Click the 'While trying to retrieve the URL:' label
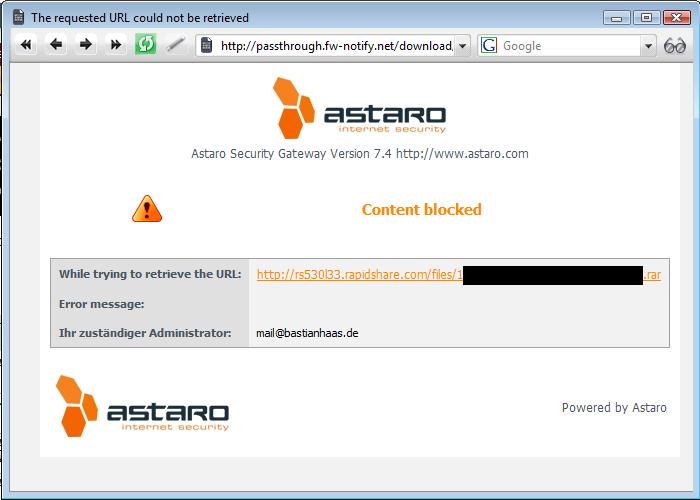The width and height of the screenshot is (700, 500). tap(150, 274)
